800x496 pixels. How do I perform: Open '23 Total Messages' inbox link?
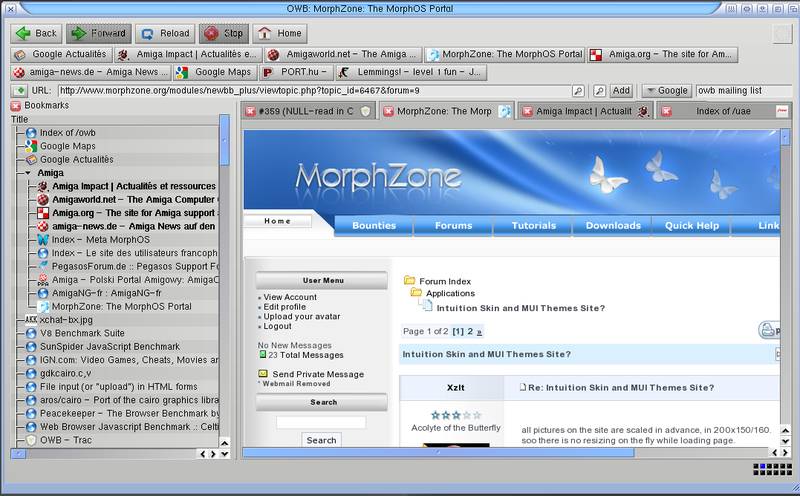[x=306, y=355]
